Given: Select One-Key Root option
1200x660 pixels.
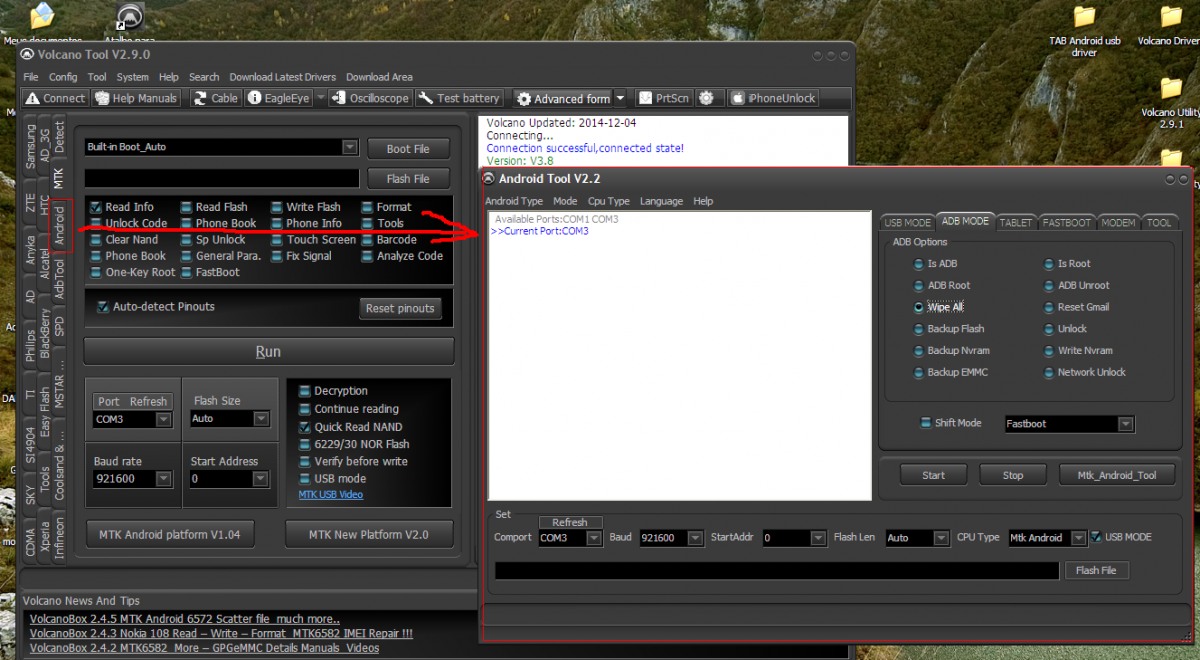Looking at the screenshot, I should tap(133, 272).
